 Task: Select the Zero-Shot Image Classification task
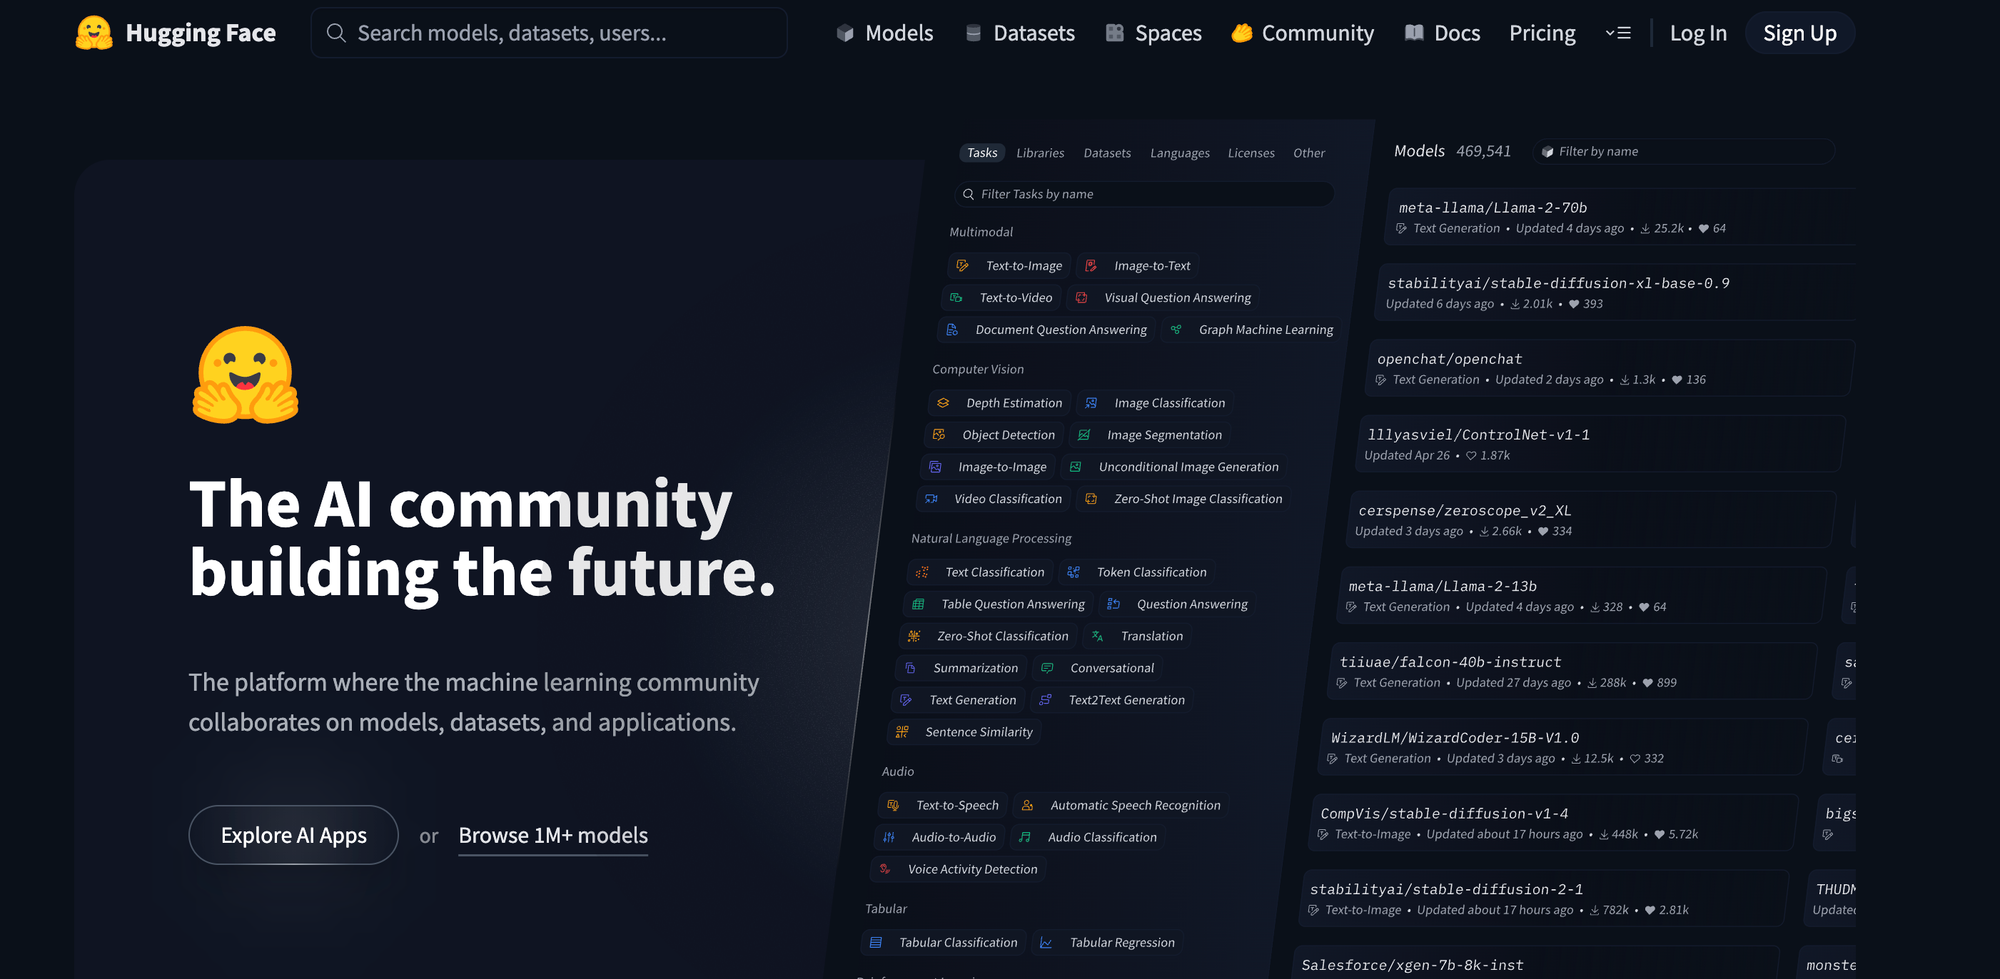(x=1186, y=499)
